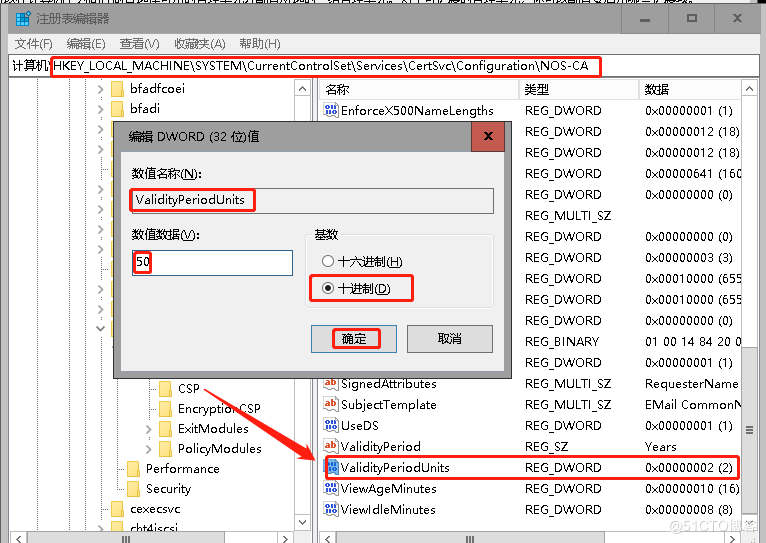Click the 取消 button in dialog
766x543 pixels.
449,338
